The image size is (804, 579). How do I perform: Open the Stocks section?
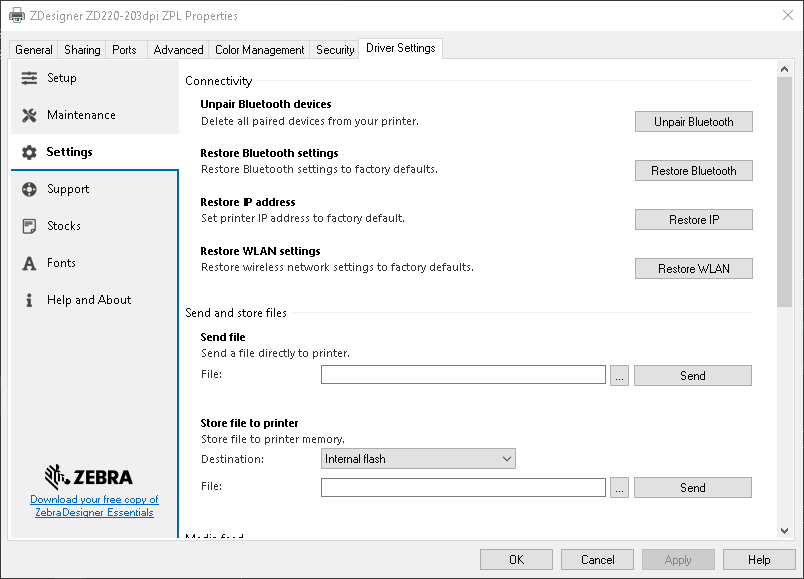tap(66, 225)
